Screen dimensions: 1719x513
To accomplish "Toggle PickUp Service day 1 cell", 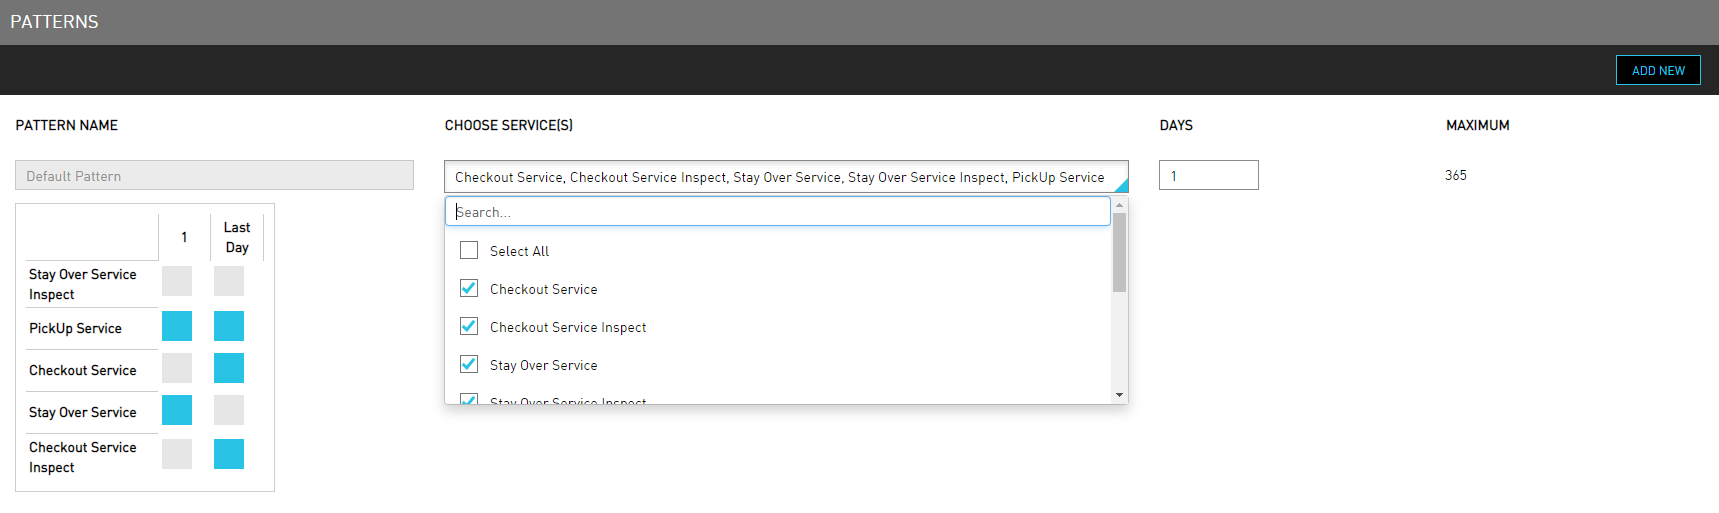I will point(177,326).
